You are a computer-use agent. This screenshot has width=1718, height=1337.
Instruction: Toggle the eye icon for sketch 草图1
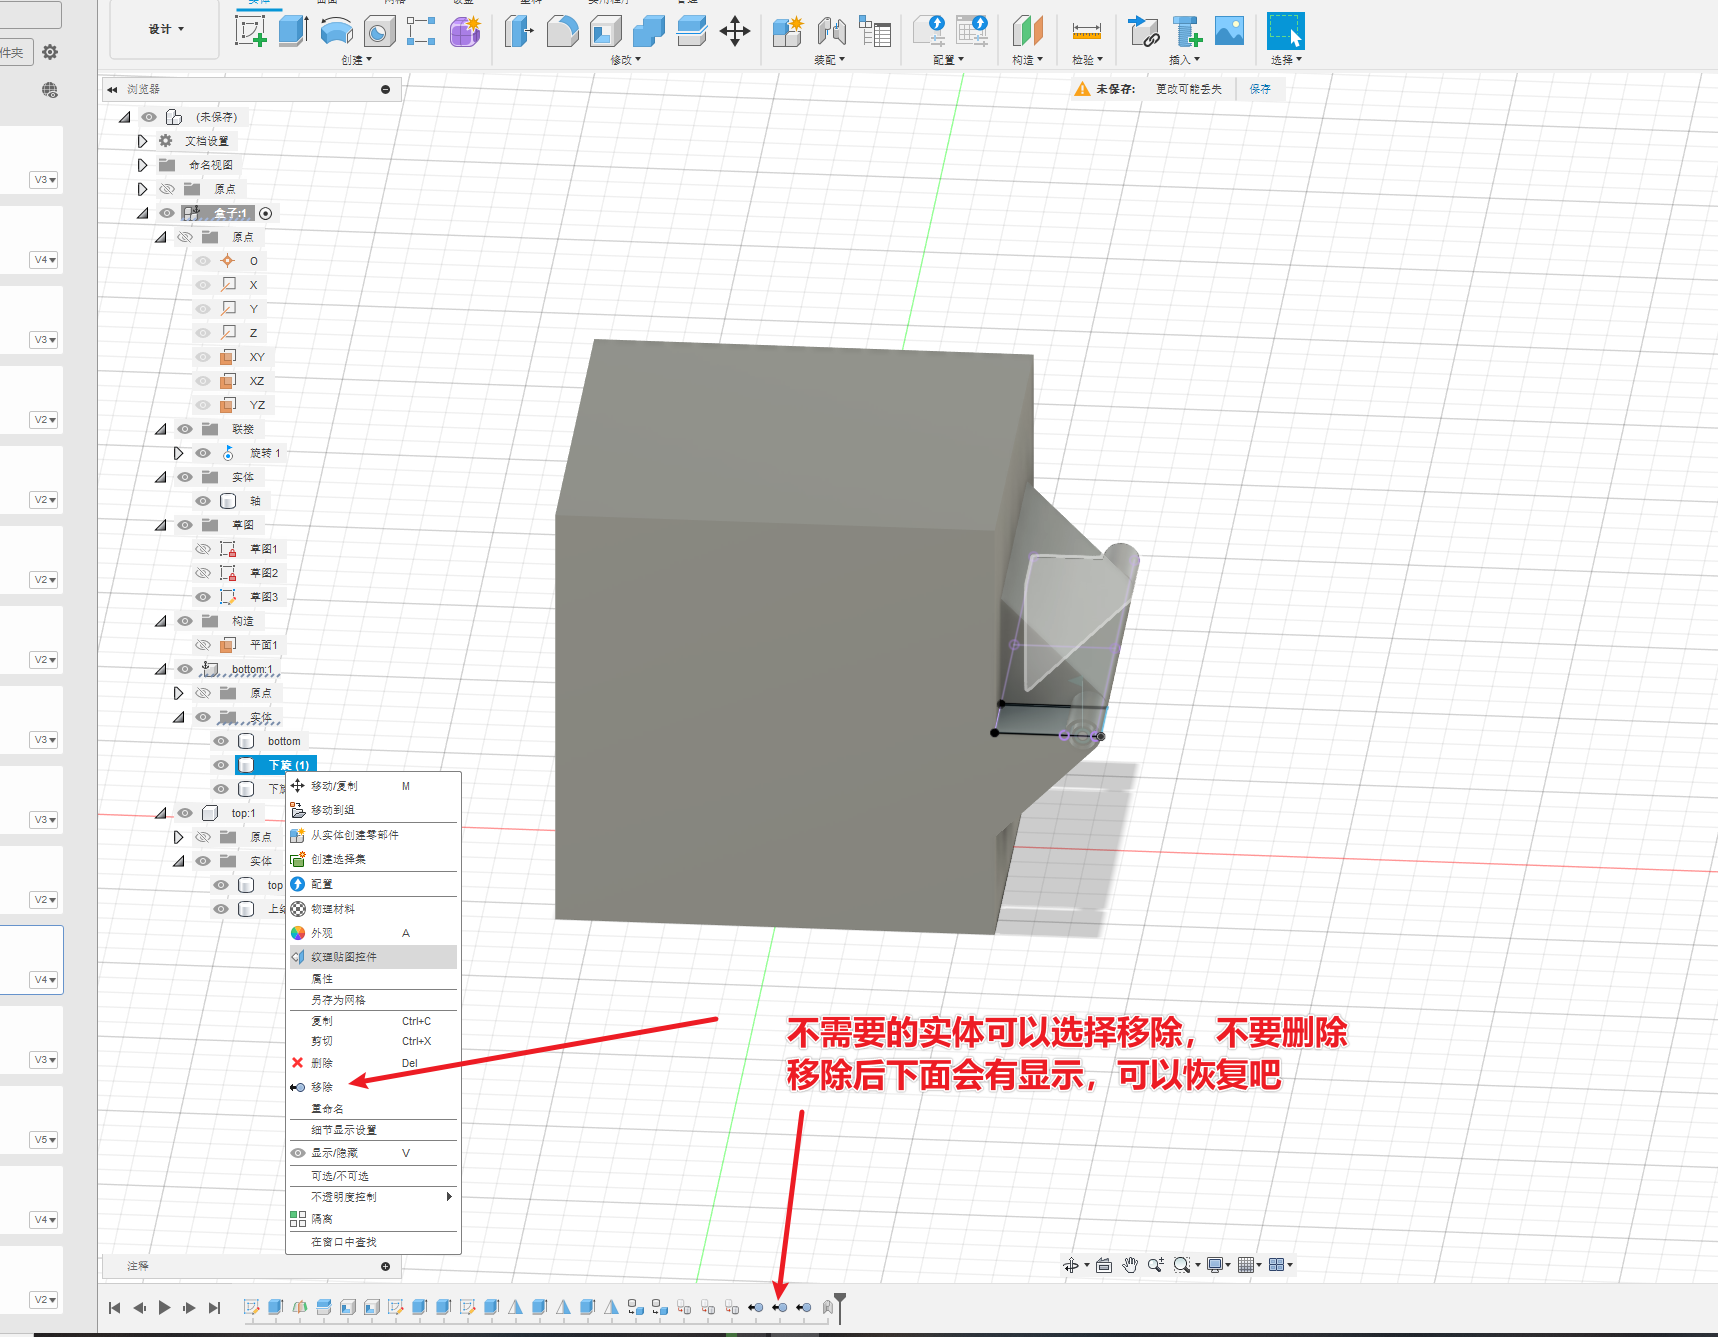coord(203,549)
